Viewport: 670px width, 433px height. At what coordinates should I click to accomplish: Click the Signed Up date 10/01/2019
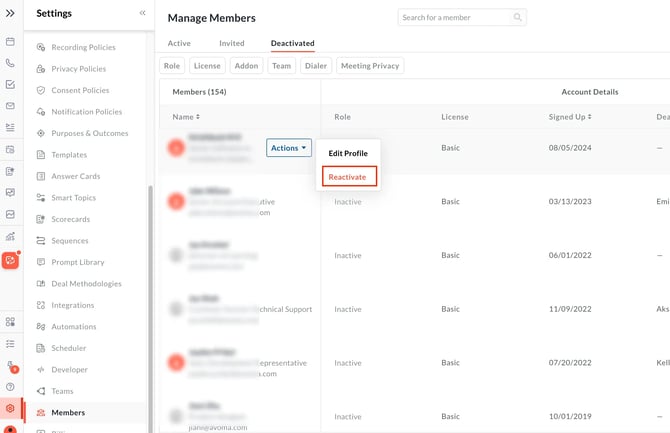pyautogui.click(x=570, y=416)
